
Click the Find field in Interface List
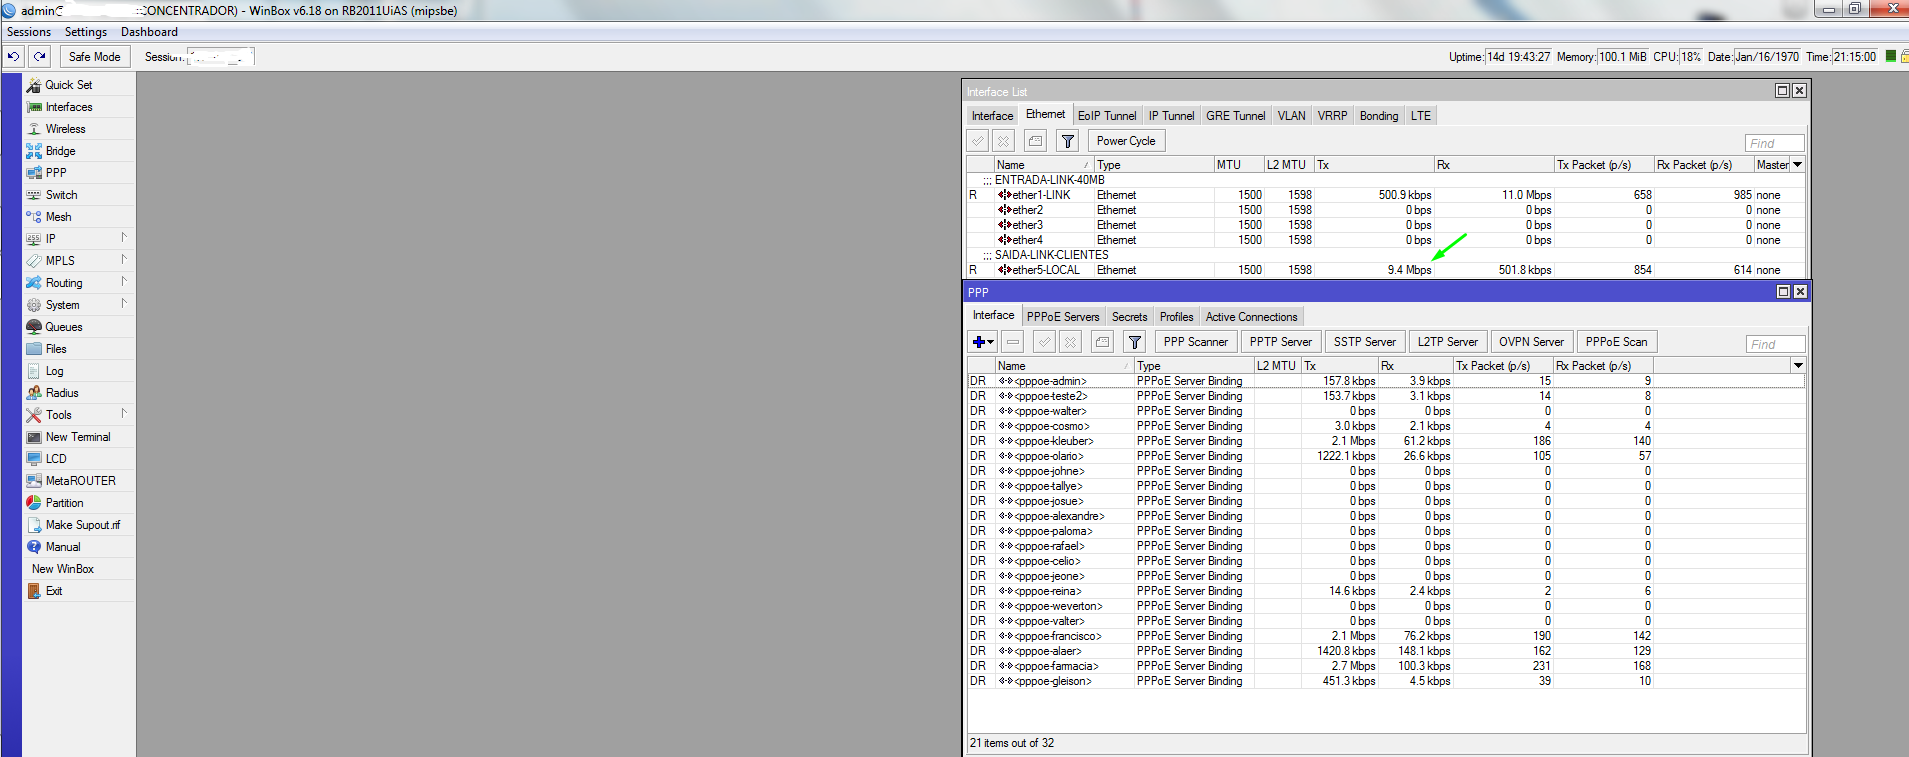(1774, 143)
